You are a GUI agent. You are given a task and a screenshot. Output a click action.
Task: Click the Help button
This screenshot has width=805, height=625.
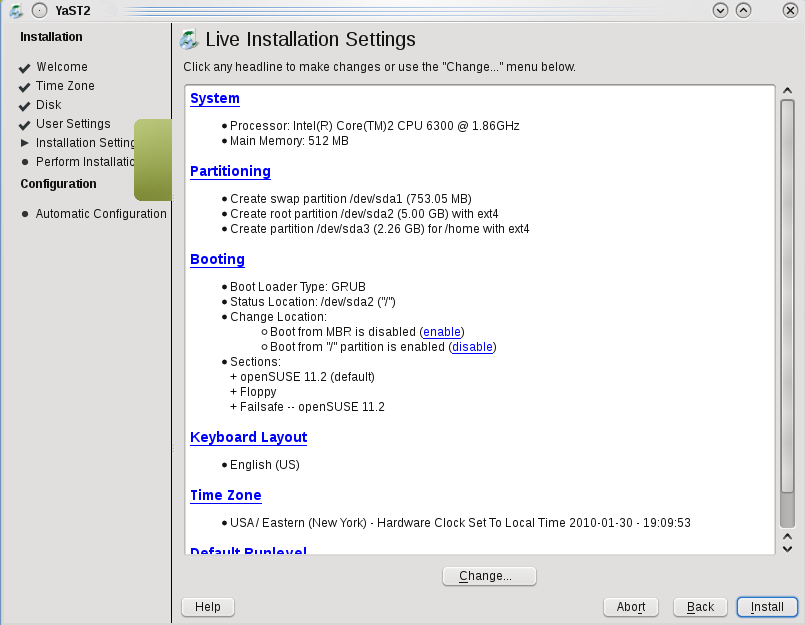[x=208, y=607]
